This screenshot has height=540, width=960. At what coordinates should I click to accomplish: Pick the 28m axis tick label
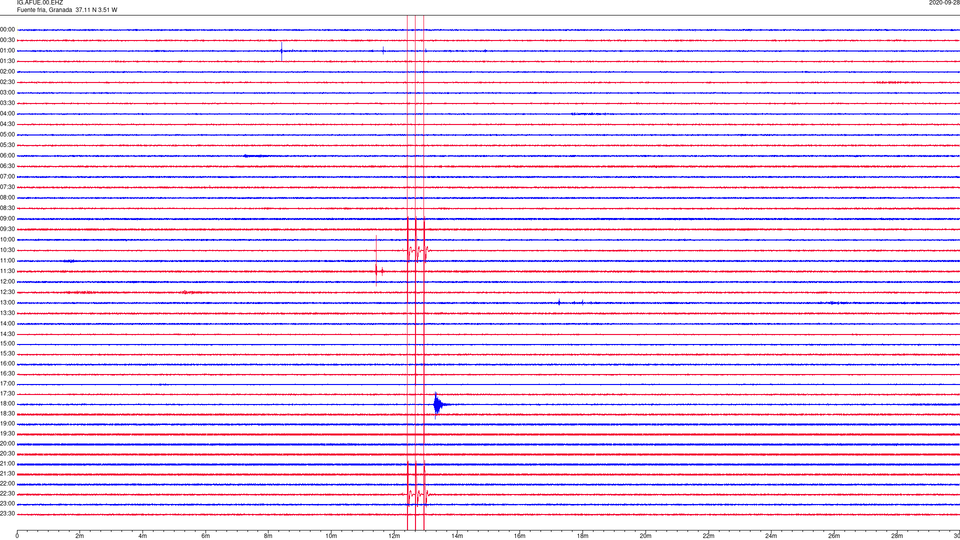pos(897,536)
